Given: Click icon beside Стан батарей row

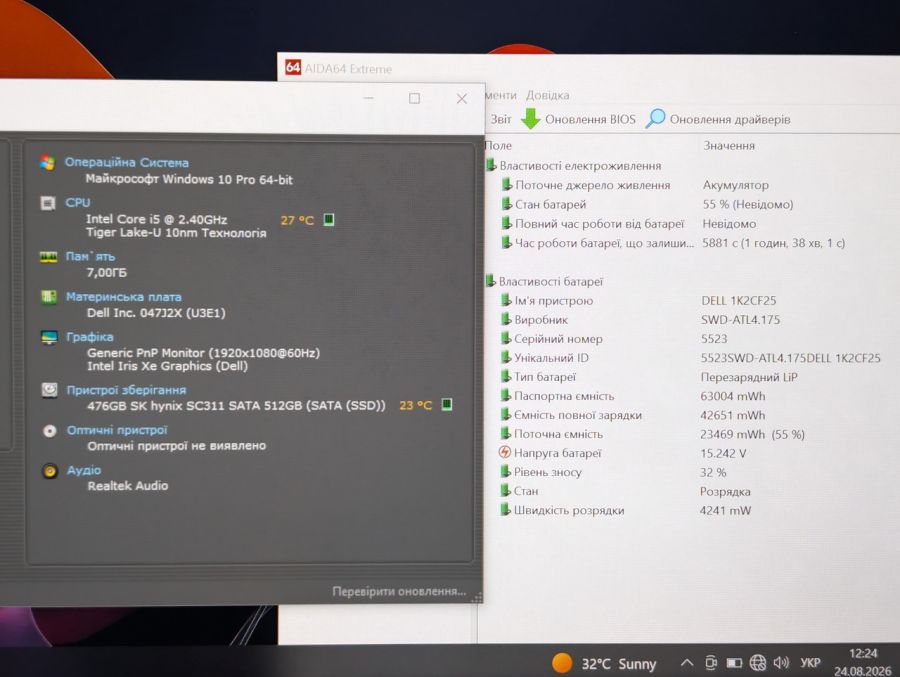Looking at the screenshot, I should 507,204.
